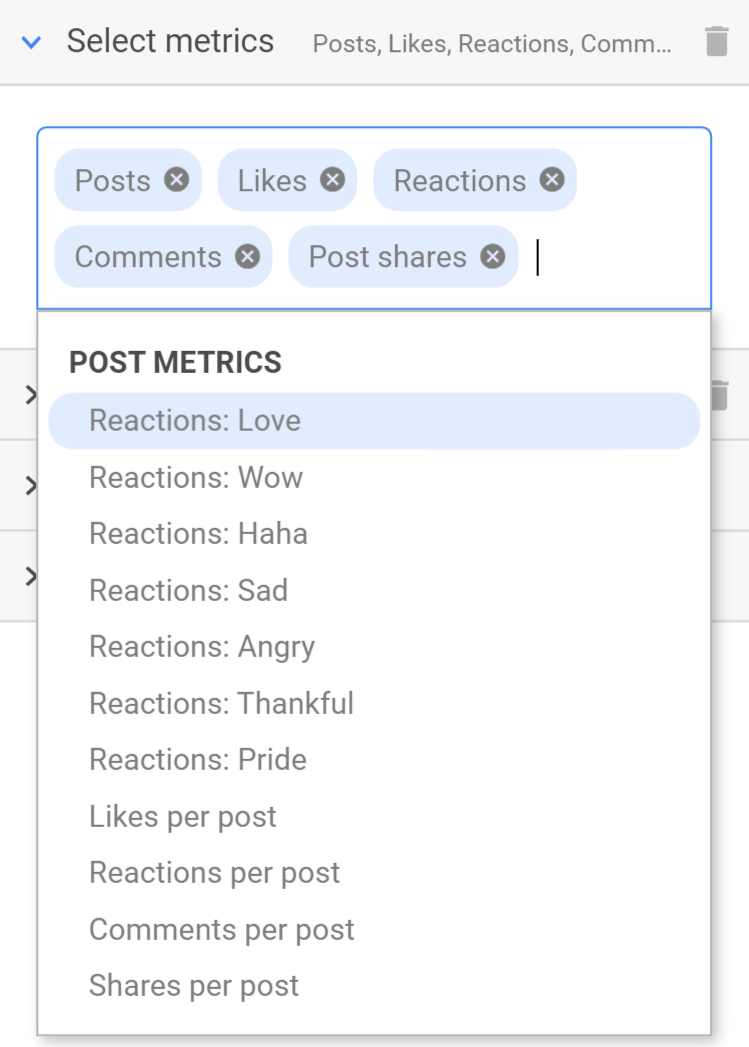Click the blue chevron next to Select metrics
Viewport: 749px width, 1047px height.
click(x=30, y=42)
